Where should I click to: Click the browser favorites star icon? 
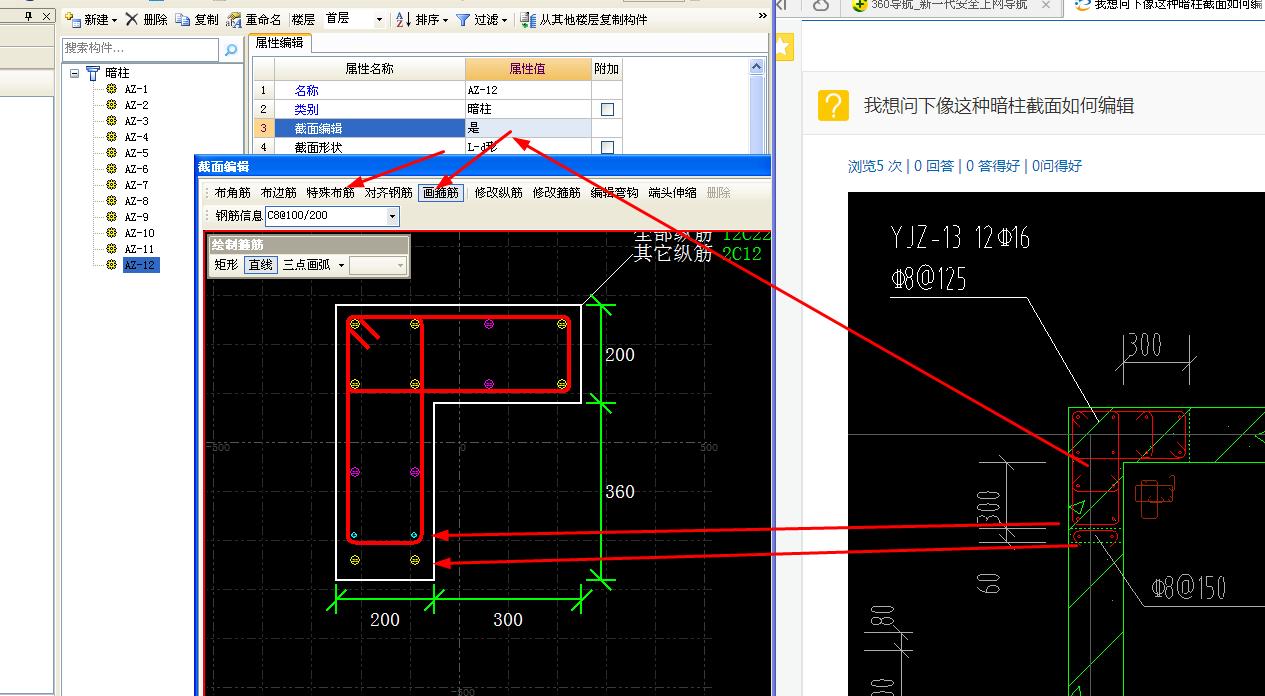pos(783,47)
